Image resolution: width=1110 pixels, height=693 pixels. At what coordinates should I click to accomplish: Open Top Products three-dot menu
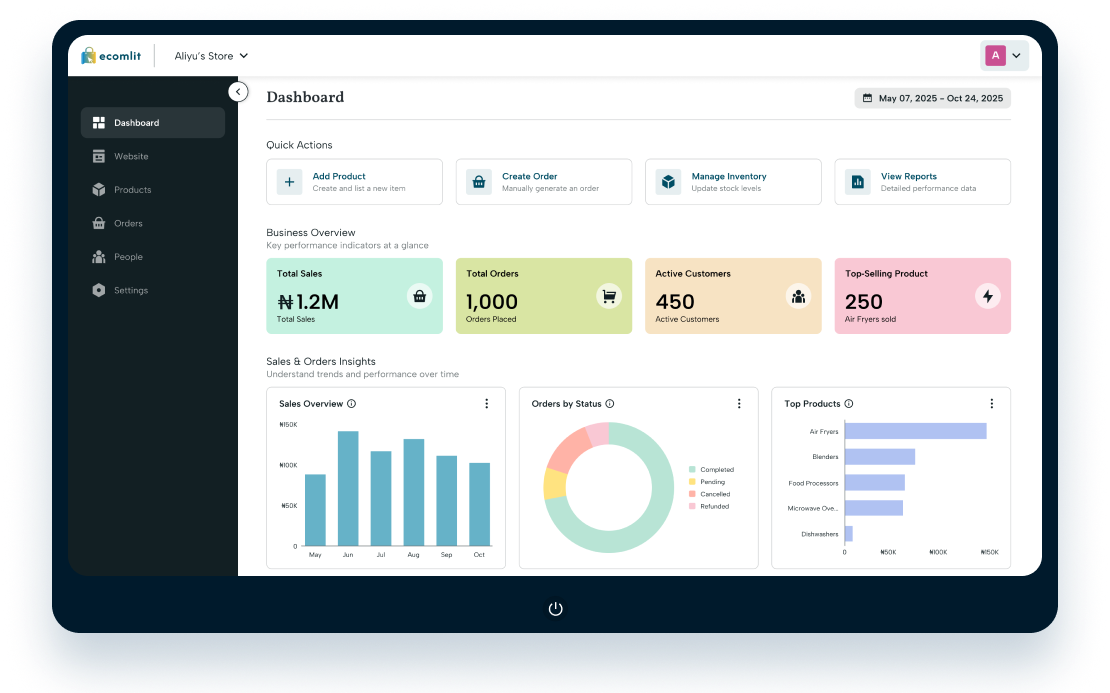point(992,403)
